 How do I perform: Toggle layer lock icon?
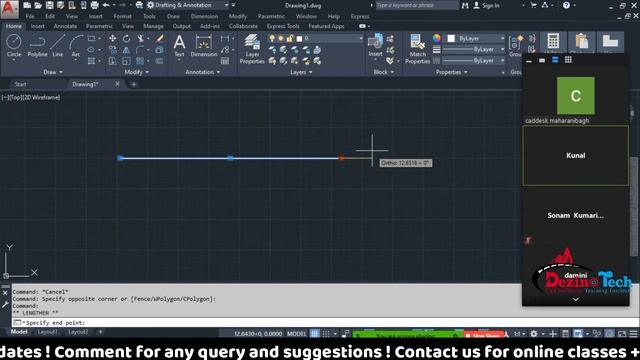point(289,38)
